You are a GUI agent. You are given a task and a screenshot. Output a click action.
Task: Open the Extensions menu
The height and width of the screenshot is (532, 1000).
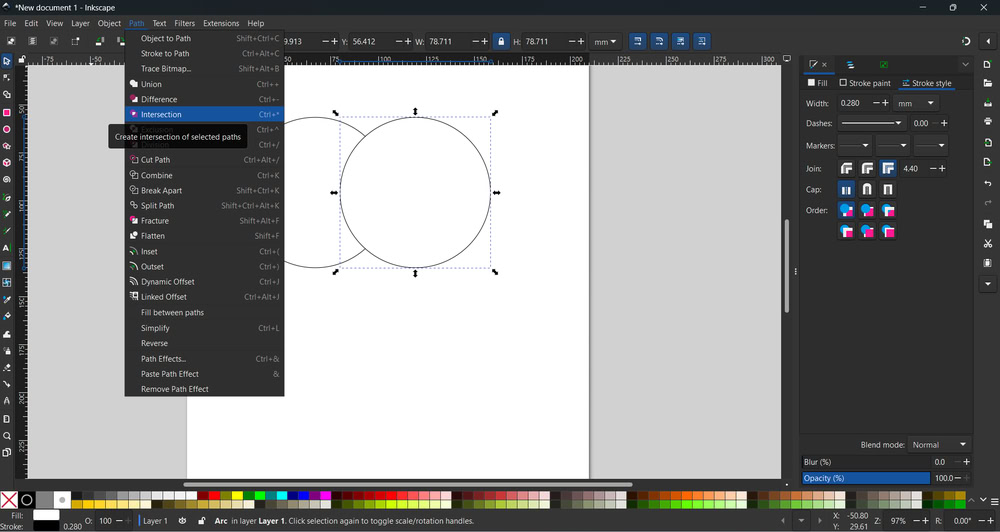coord(221,23)
